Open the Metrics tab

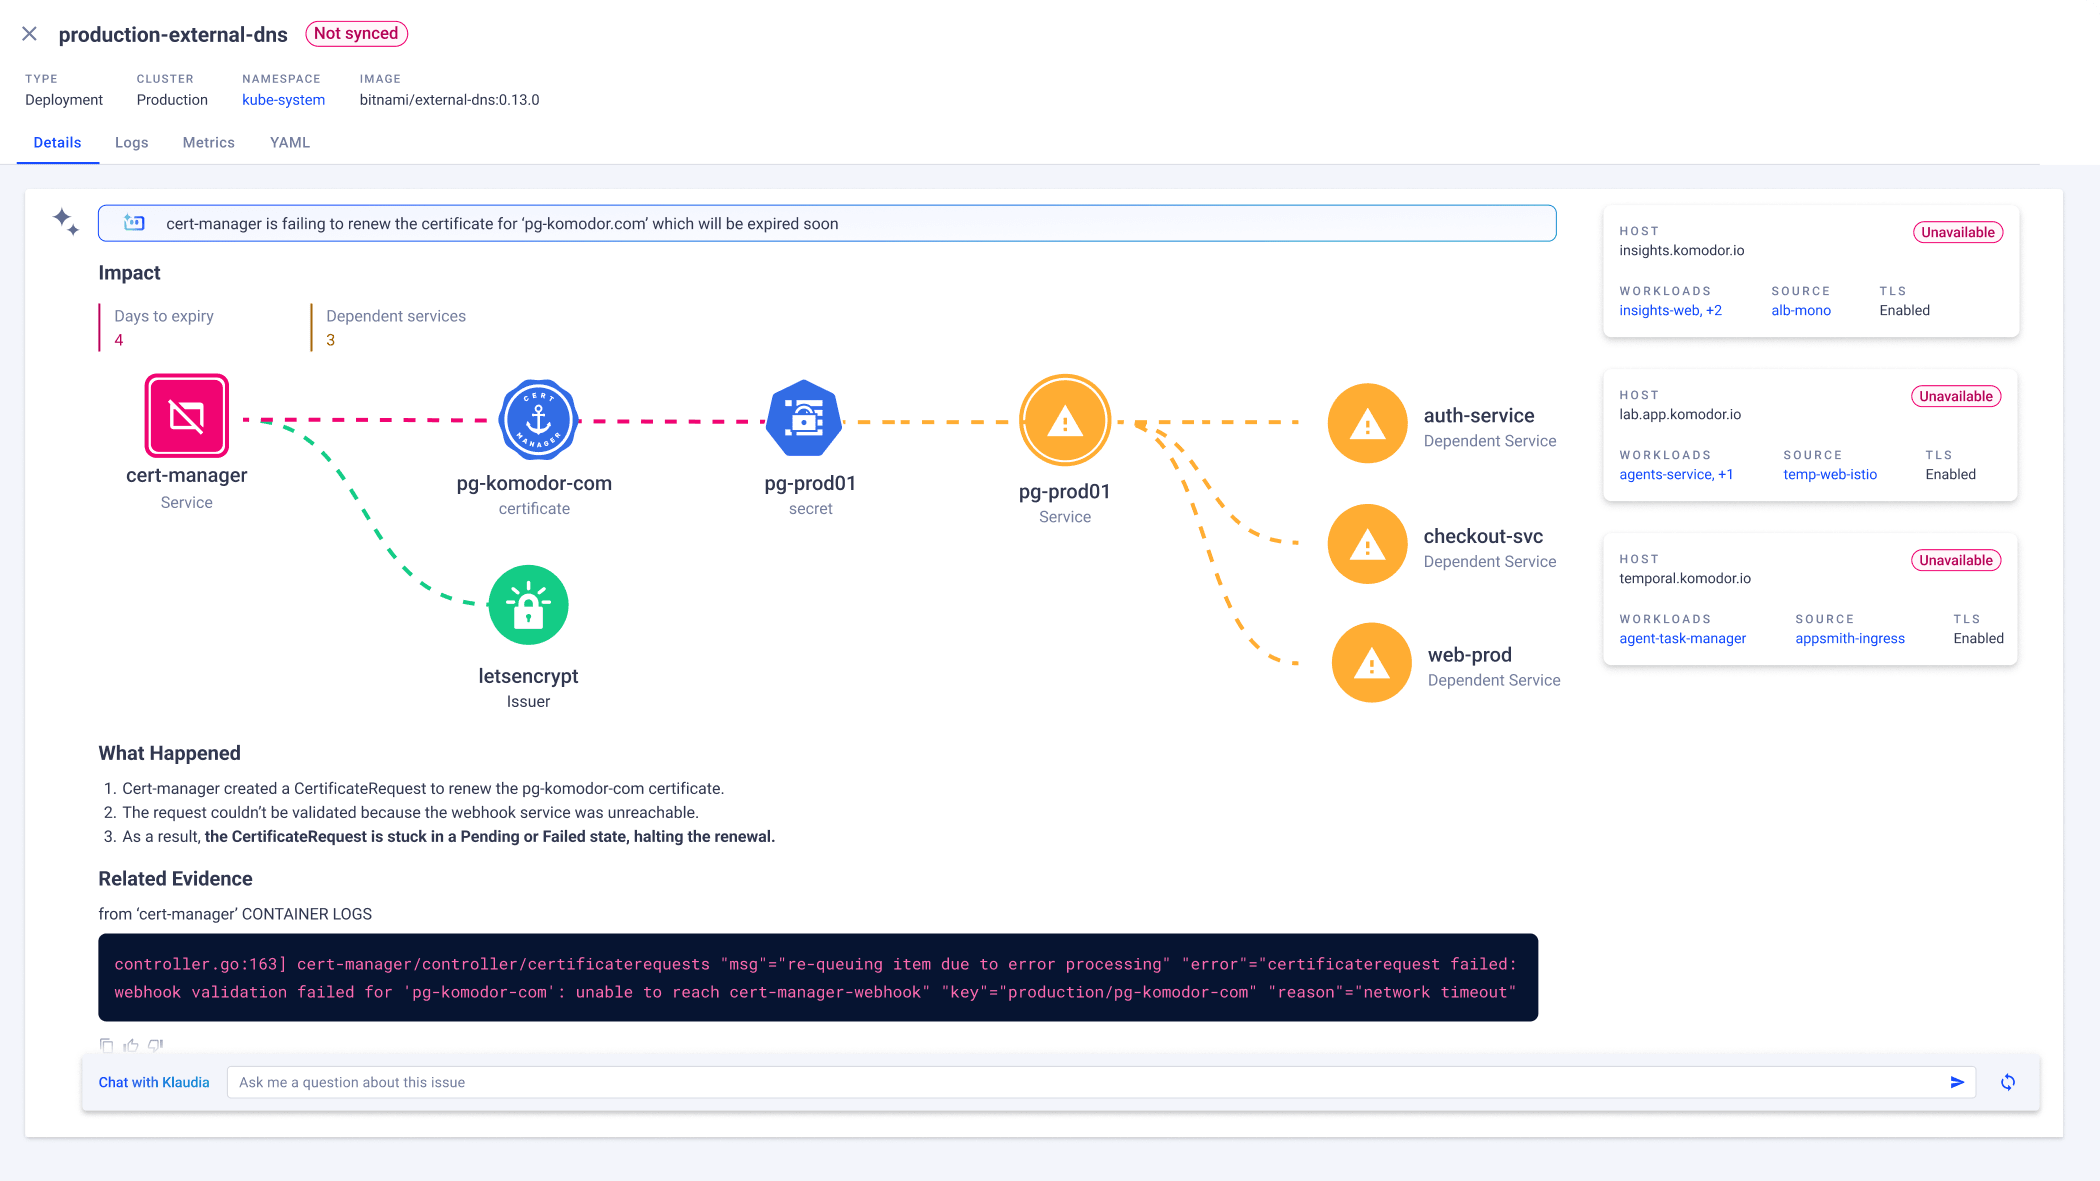208,143
